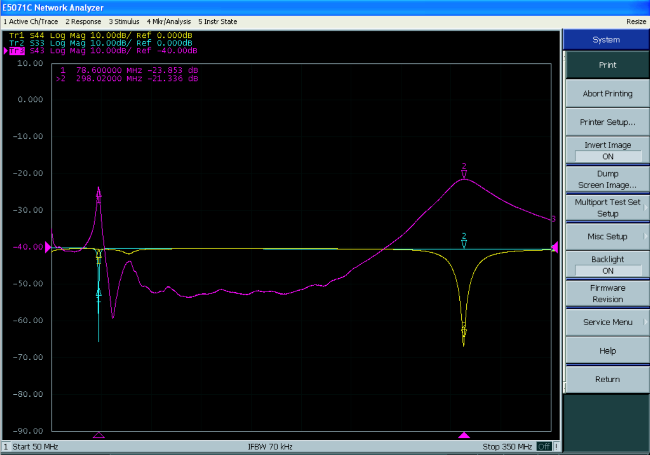Click the Off status indicator in status bar
This screenshot has height=455, width=650.
pos(544,446)
